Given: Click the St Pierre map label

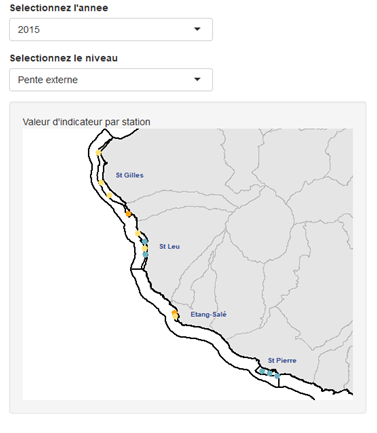Looking at the screenshot, I should pos(282,360).
